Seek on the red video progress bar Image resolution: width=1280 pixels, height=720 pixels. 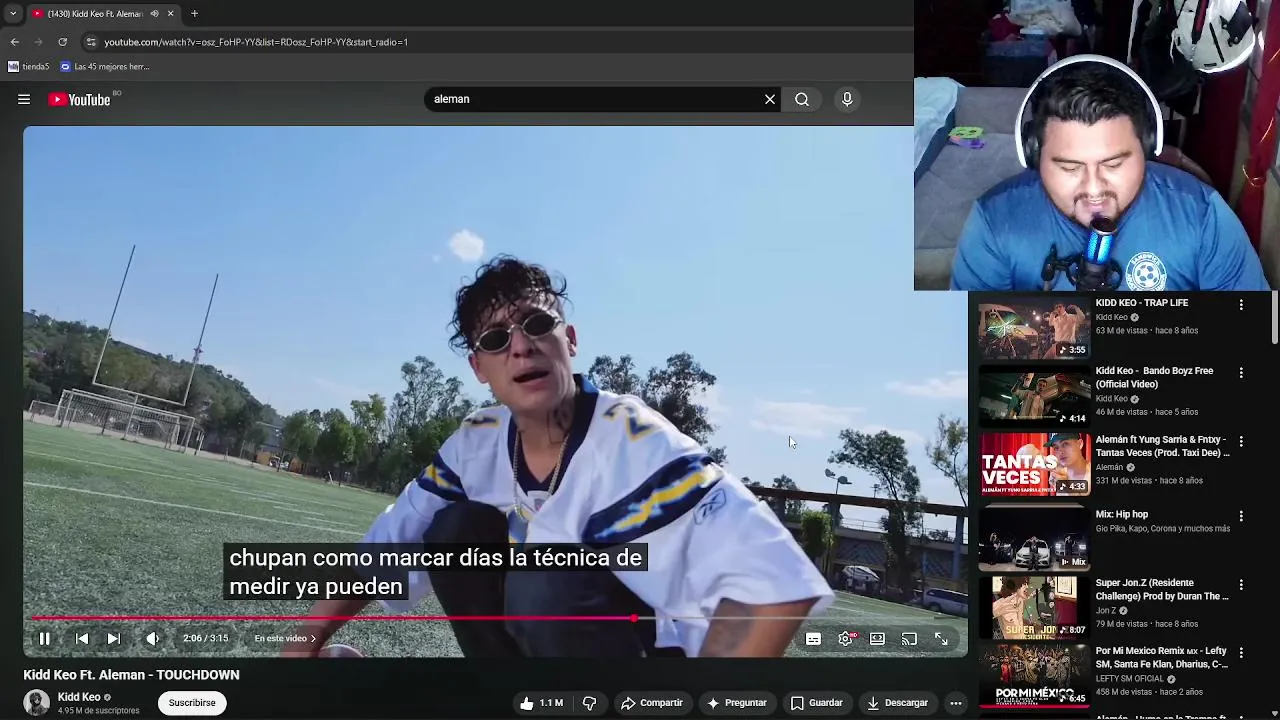click(496, 618)
